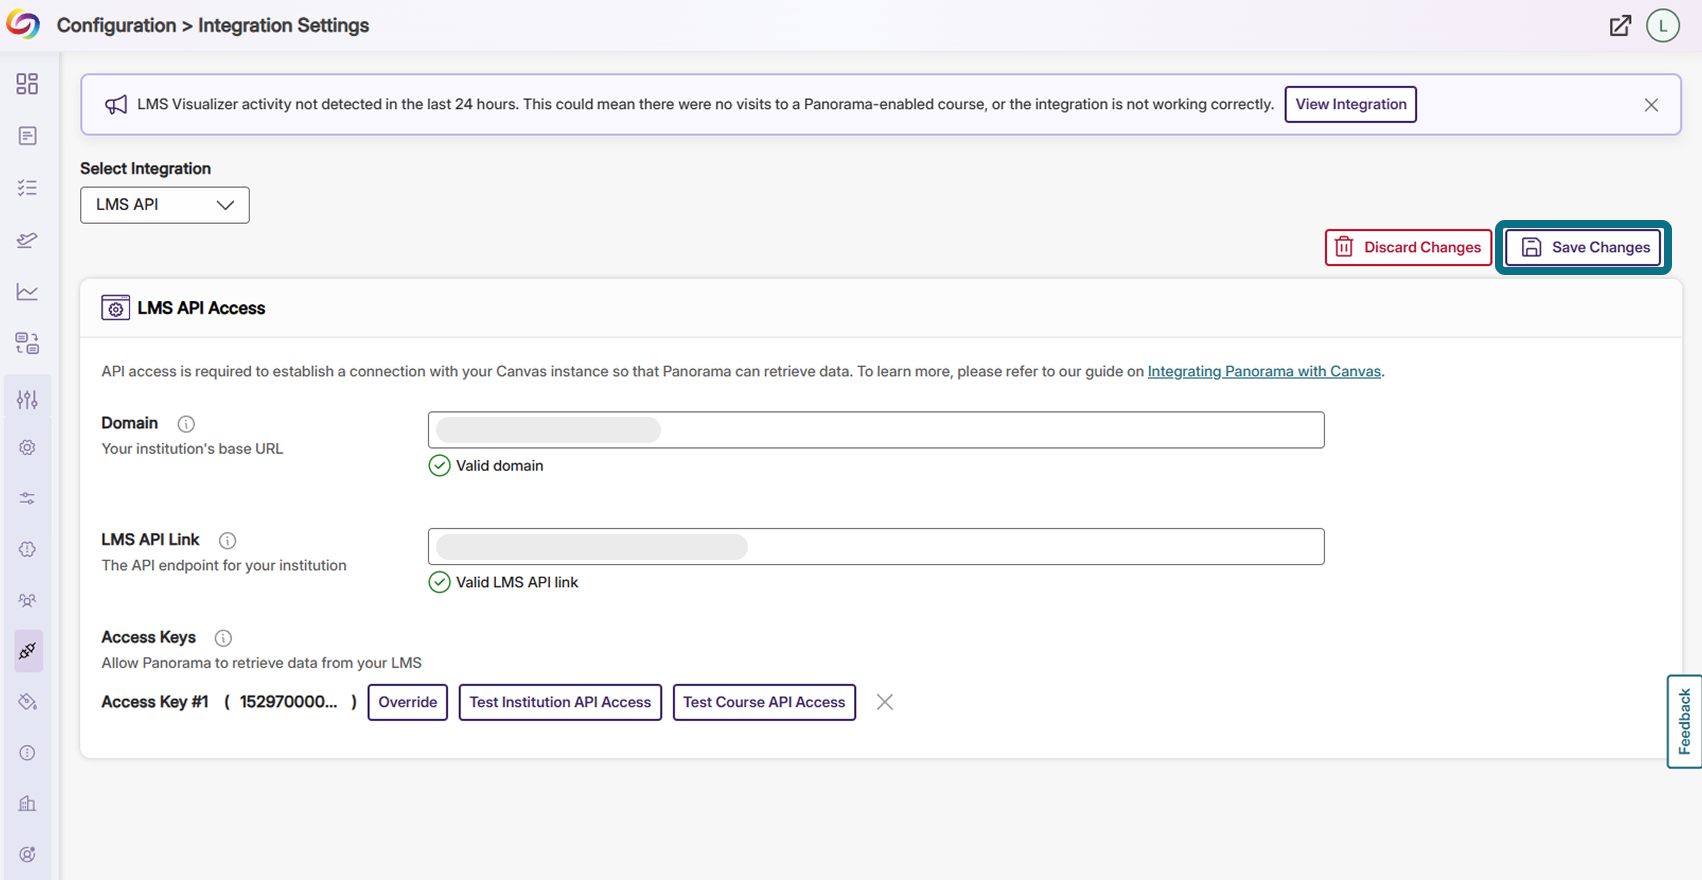Click the building institution sidebar icon
1702x880 pixels.
[27, 804]
